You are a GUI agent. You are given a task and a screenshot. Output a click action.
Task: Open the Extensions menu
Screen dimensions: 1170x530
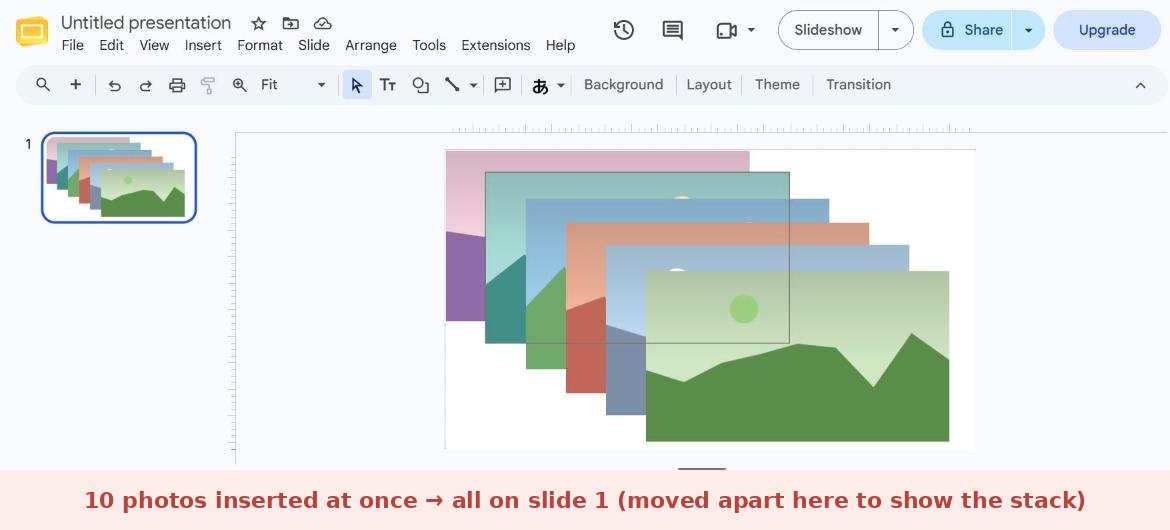pos(495,46)
